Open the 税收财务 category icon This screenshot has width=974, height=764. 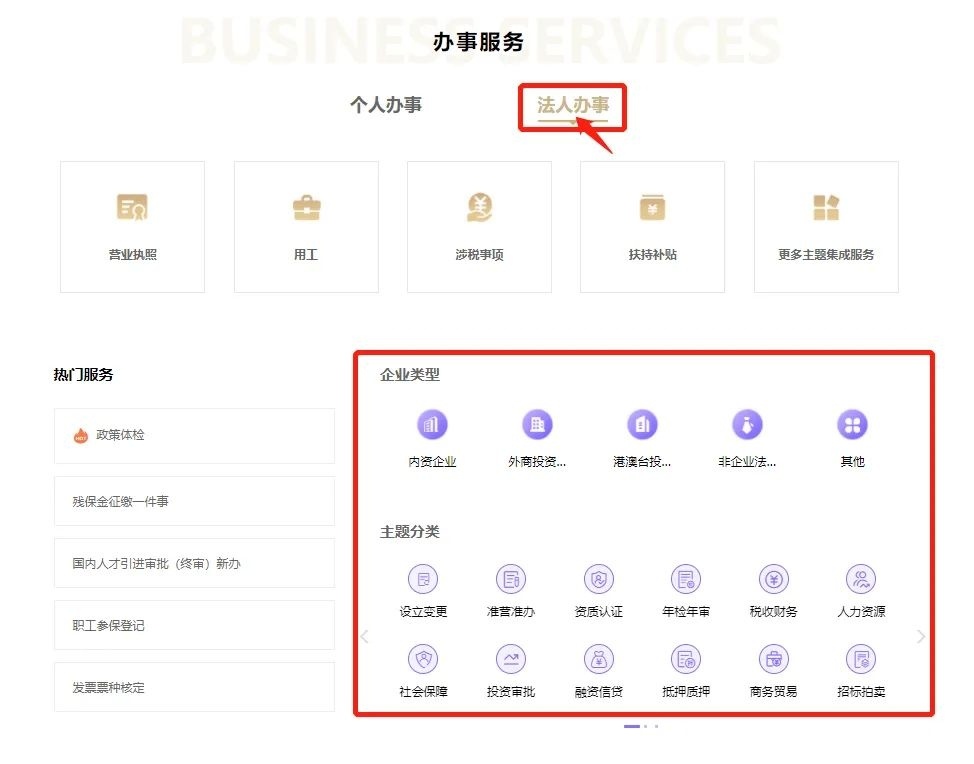[773, 579]
